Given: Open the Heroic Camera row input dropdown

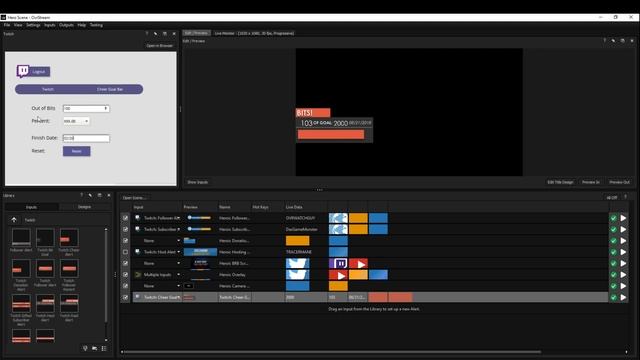Looking at the screenshot, I should tap(178, 286).
